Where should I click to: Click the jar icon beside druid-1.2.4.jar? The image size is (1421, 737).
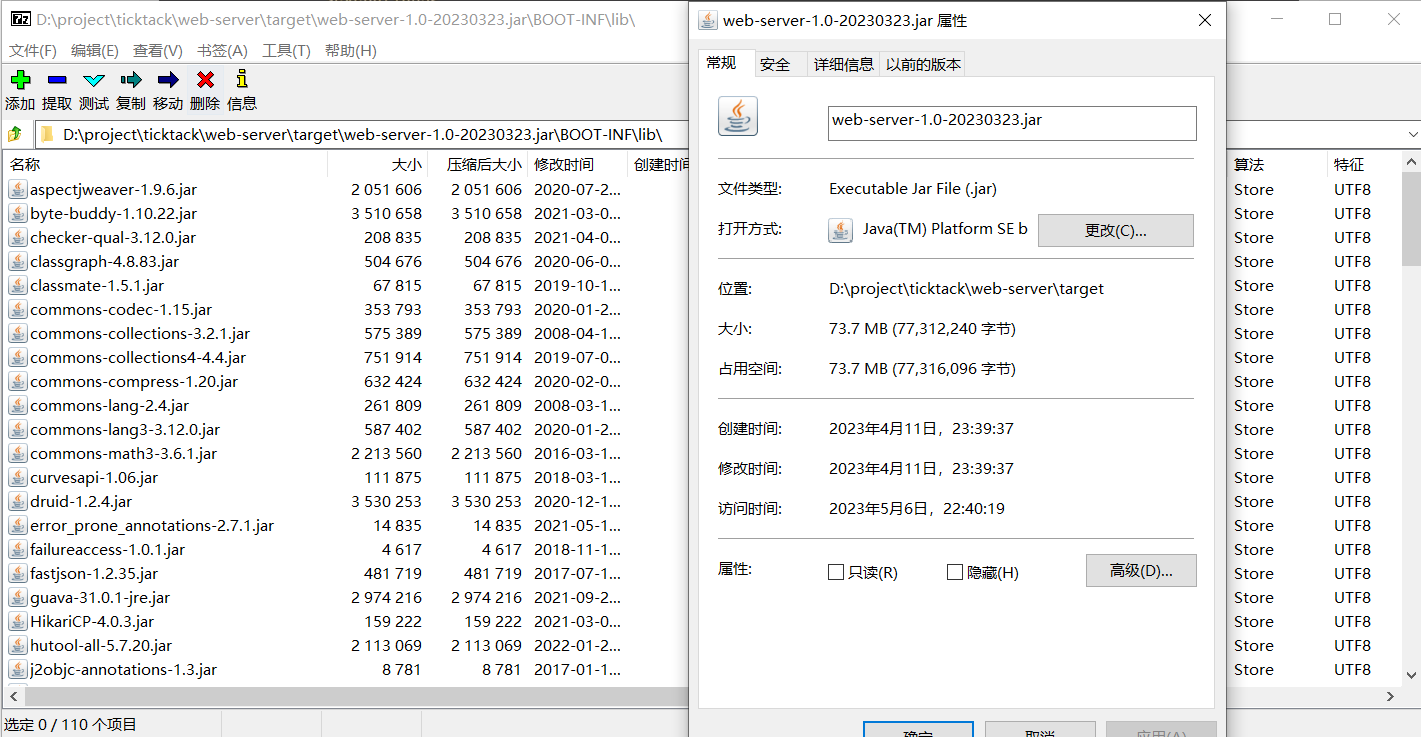coord(18,501)
